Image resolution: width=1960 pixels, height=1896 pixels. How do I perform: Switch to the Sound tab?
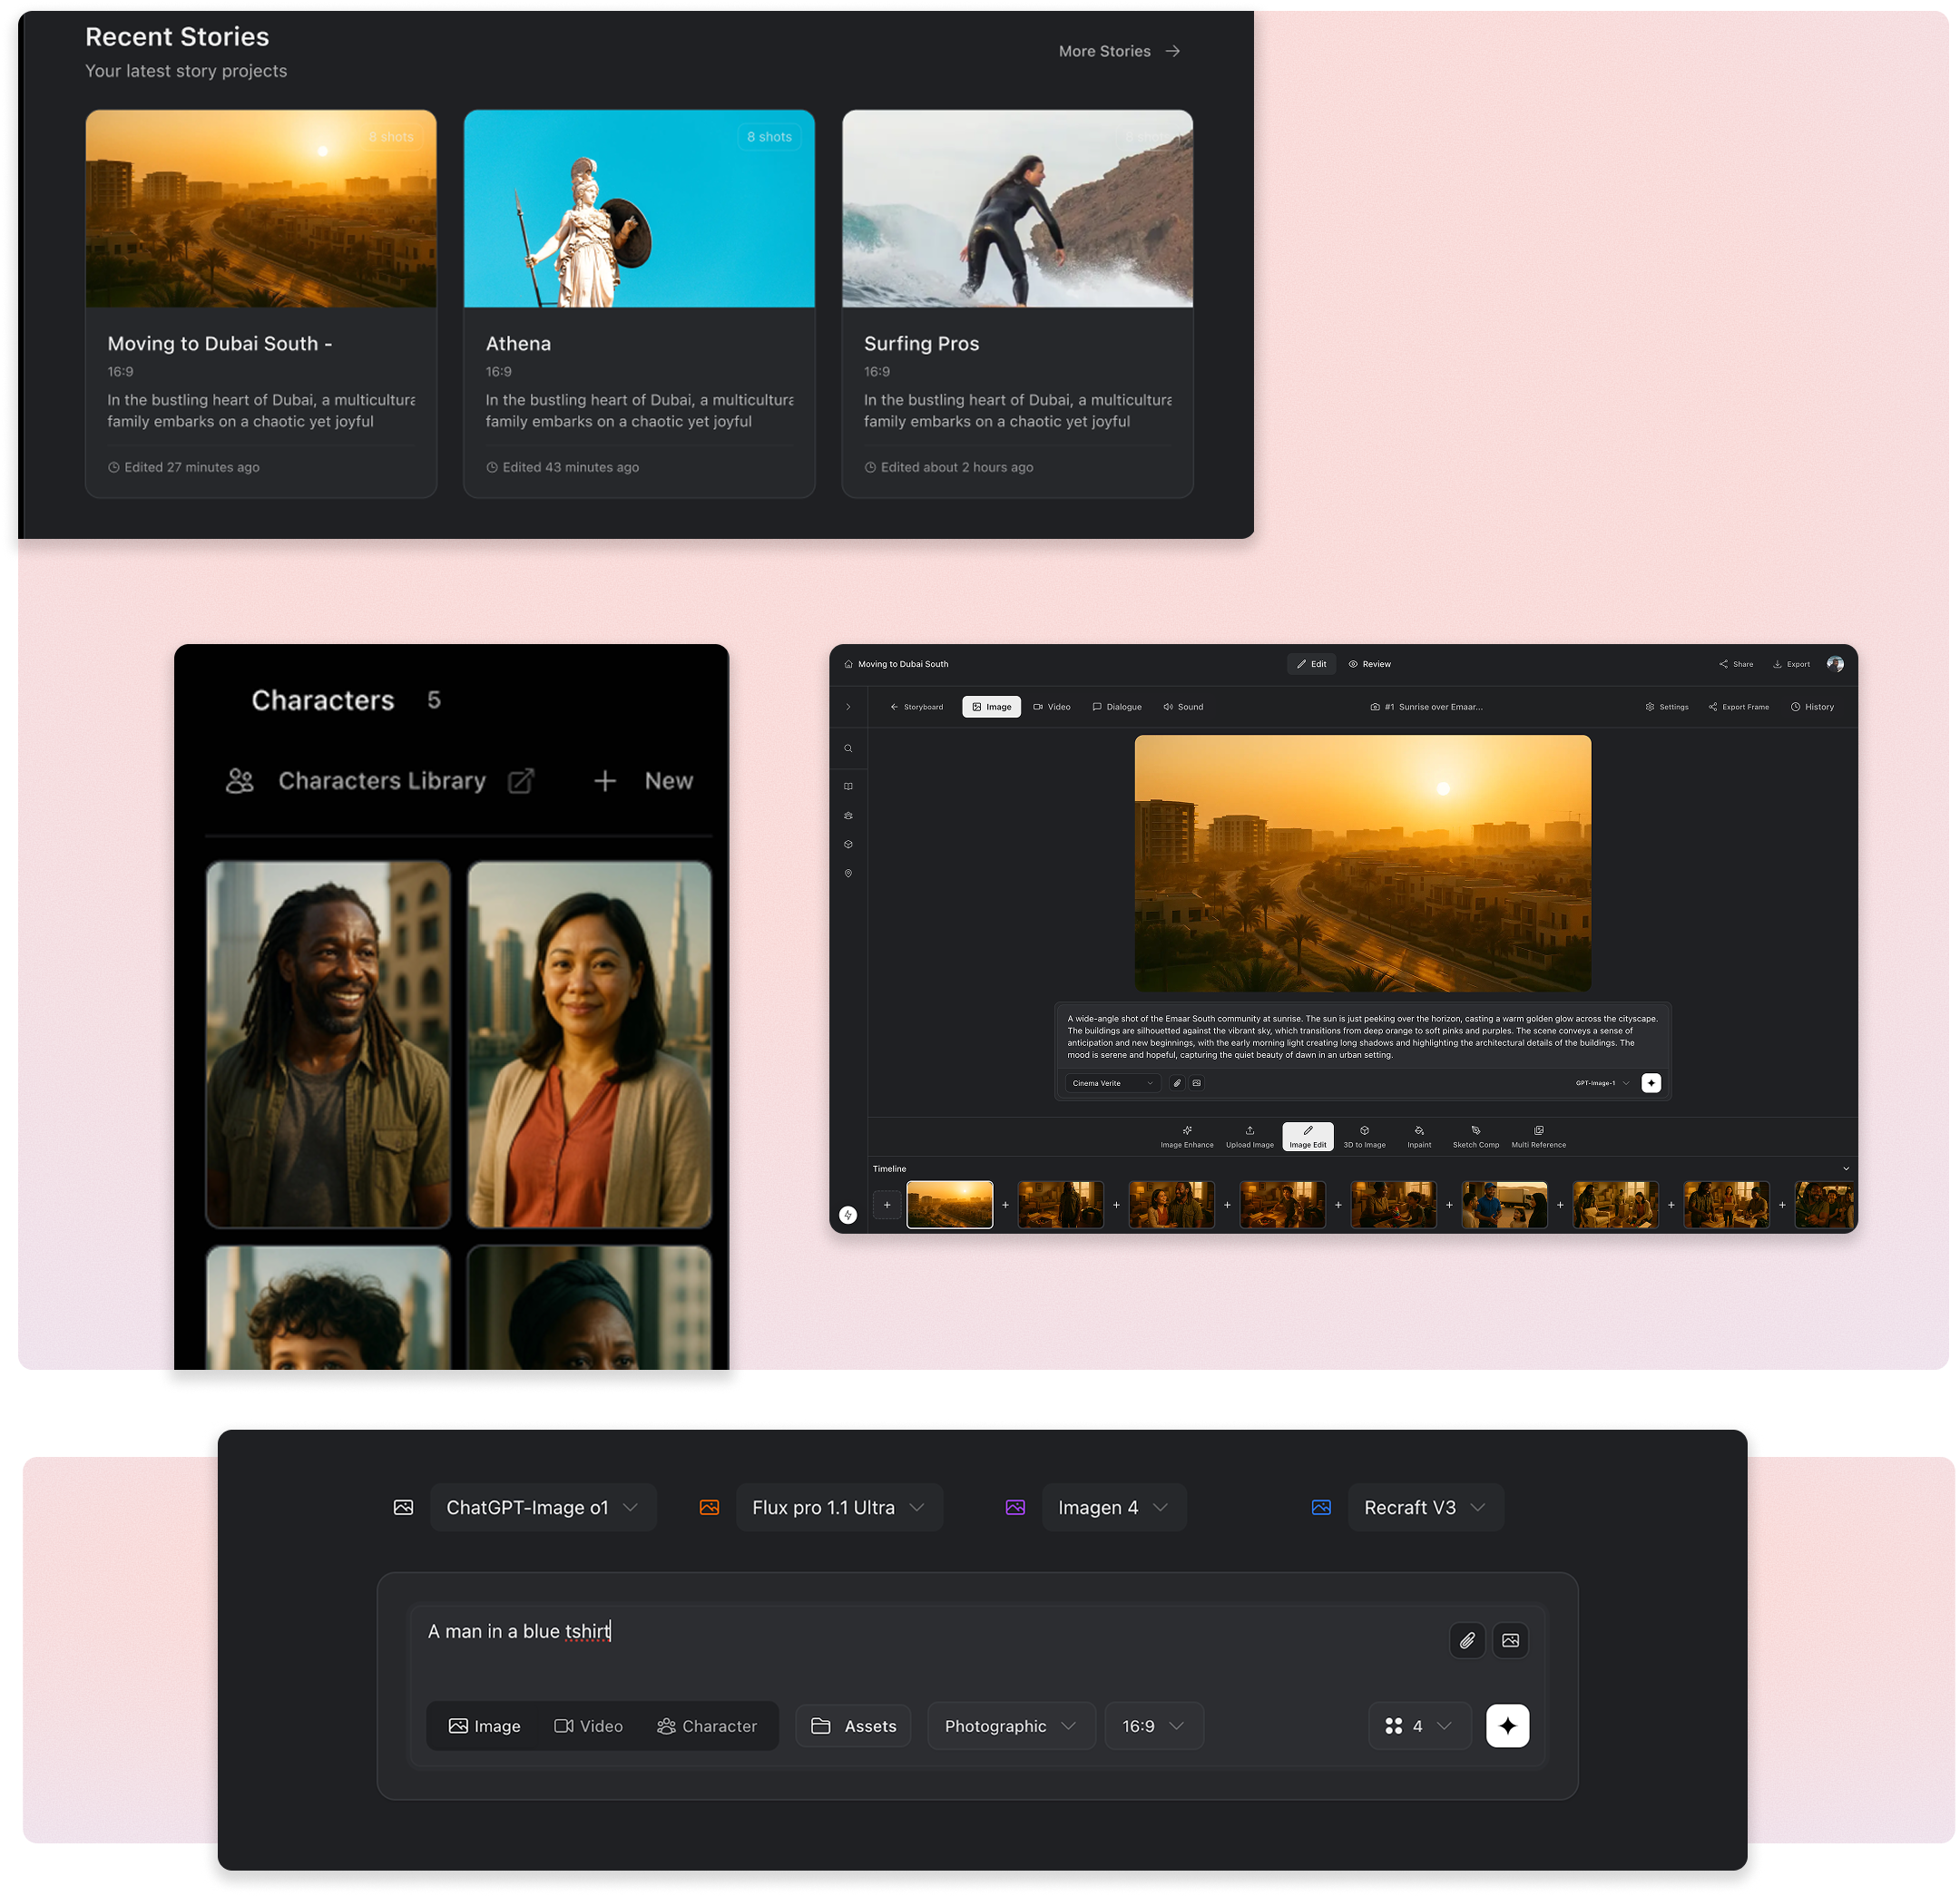pos(1183,707)
